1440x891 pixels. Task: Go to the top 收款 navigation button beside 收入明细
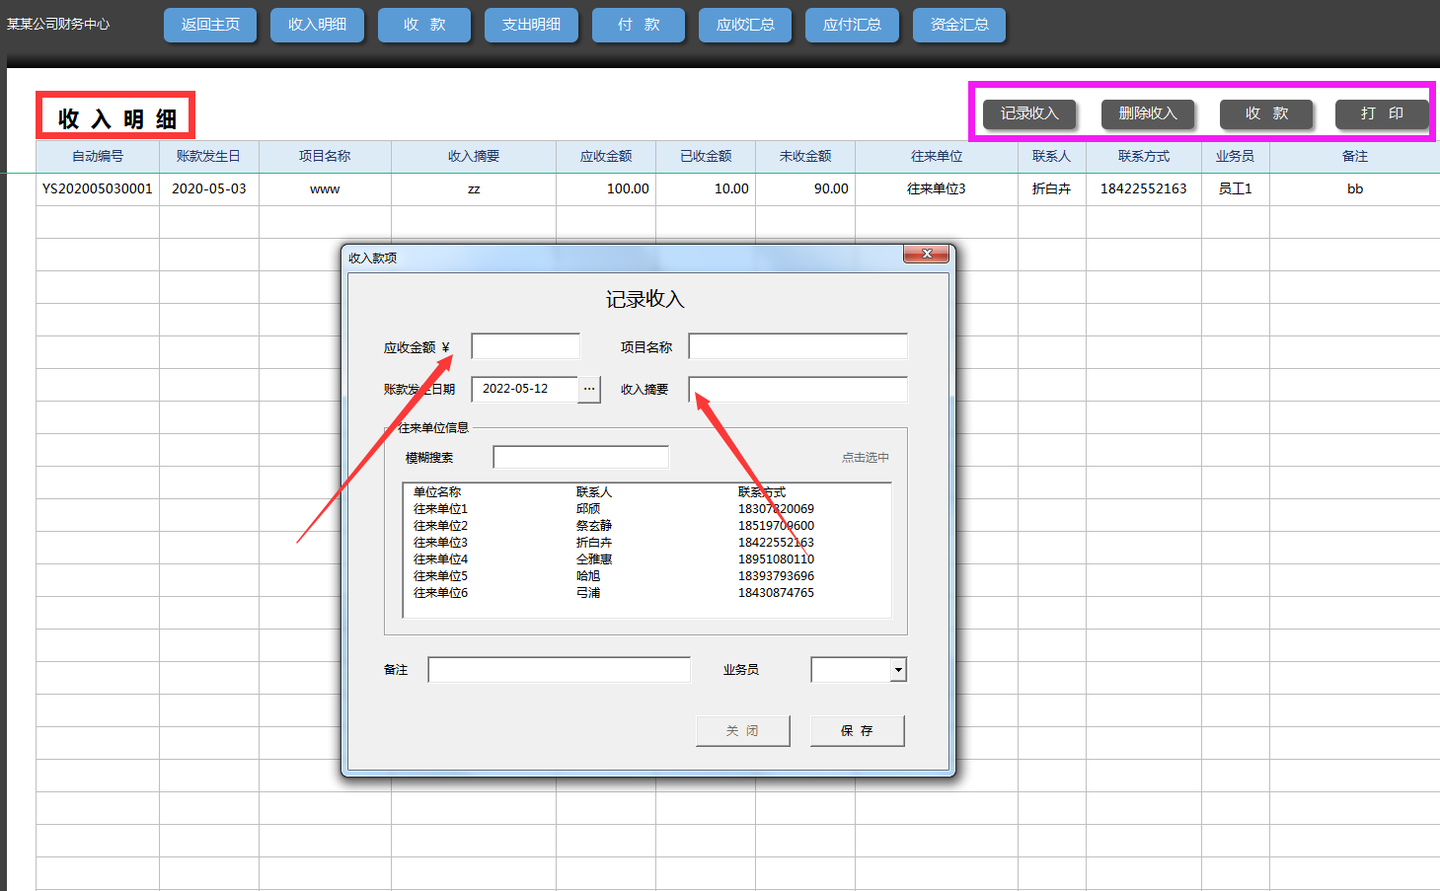[424, 25]
